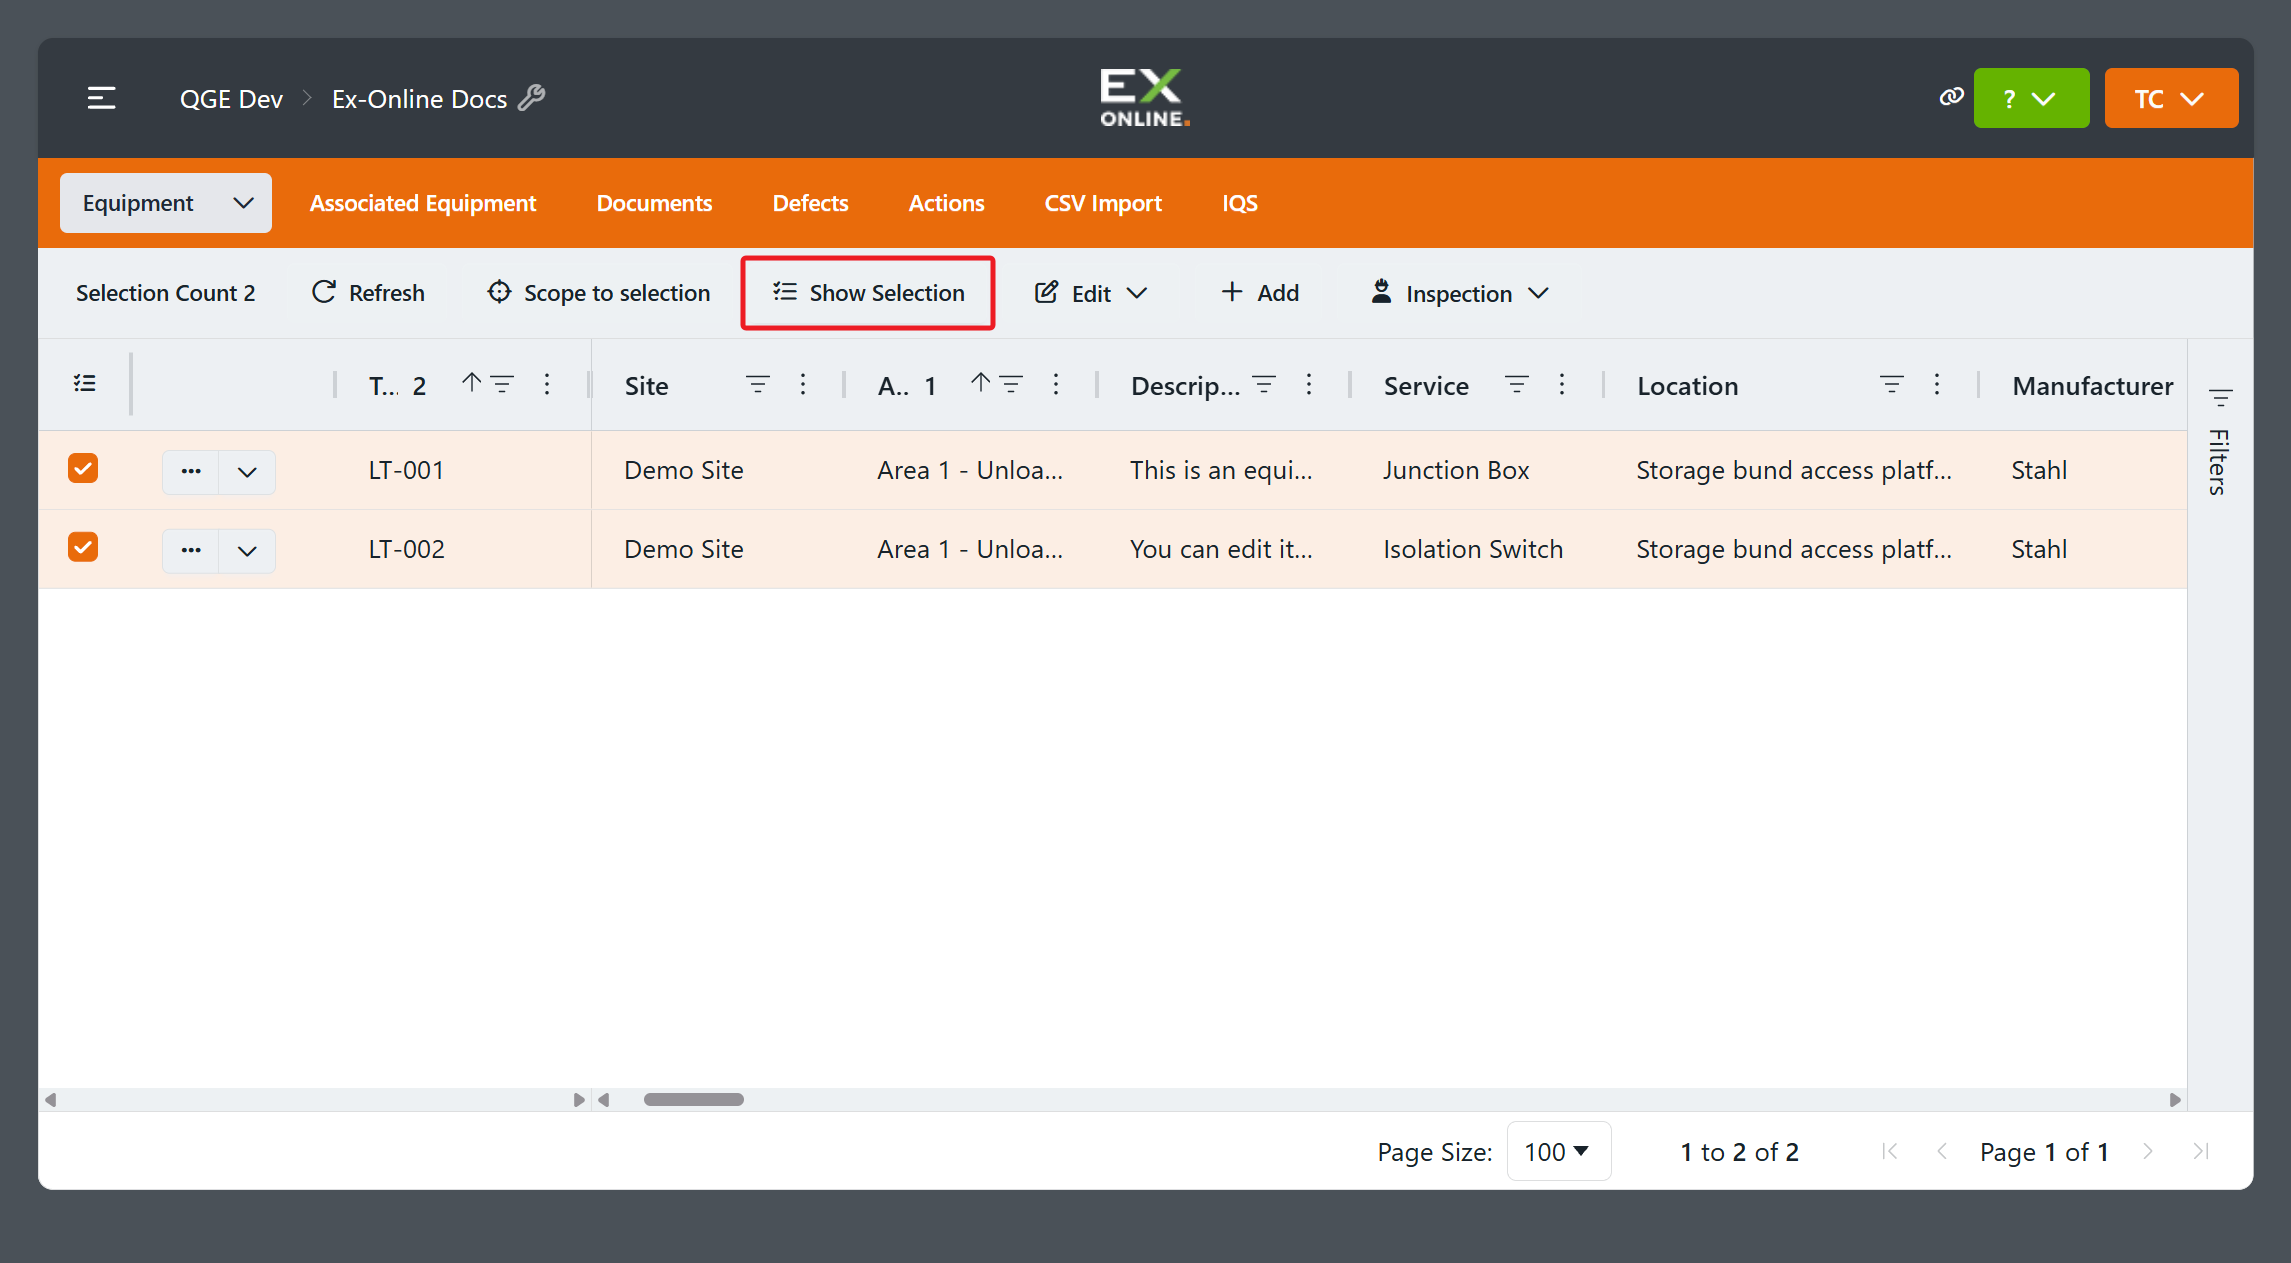Screen dimensions: 2291x1263
Task: Expand the chevron for row LT-001
Action: tap(247, 471)
